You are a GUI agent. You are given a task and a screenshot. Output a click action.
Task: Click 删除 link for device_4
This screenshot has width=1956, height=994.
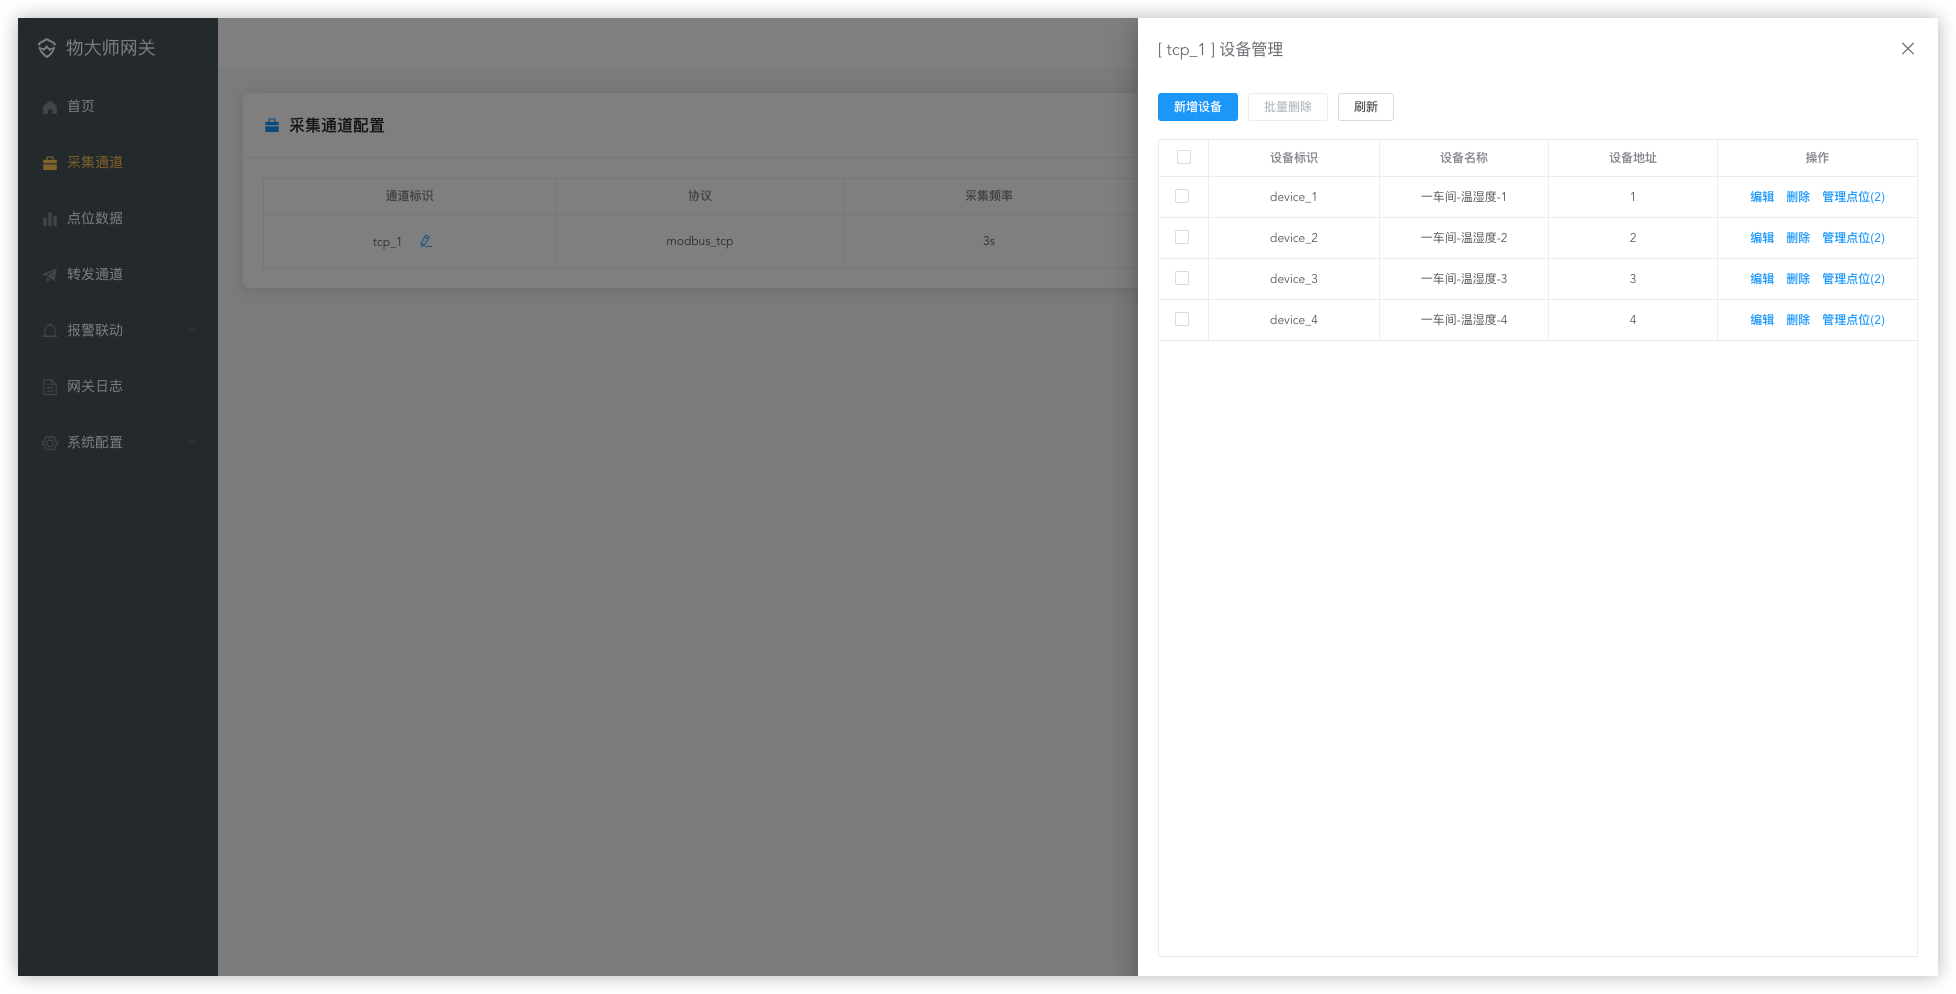point(1797,320)
